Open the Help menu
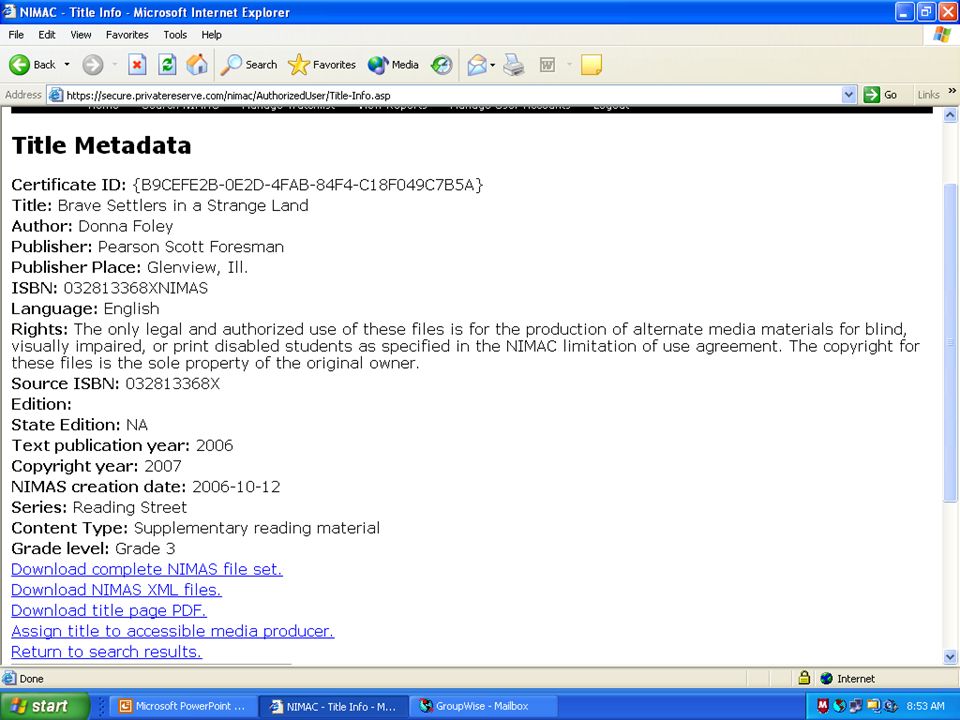The height and width of the screenshot is (720, 960). click(211, 35)
